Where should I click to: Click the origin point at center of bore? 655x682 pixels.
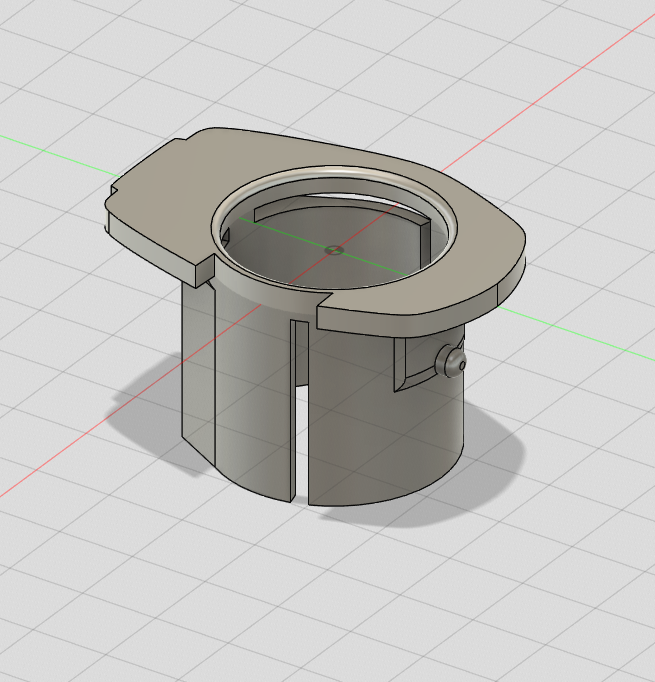pyautogui.click(x=334, y=250)
